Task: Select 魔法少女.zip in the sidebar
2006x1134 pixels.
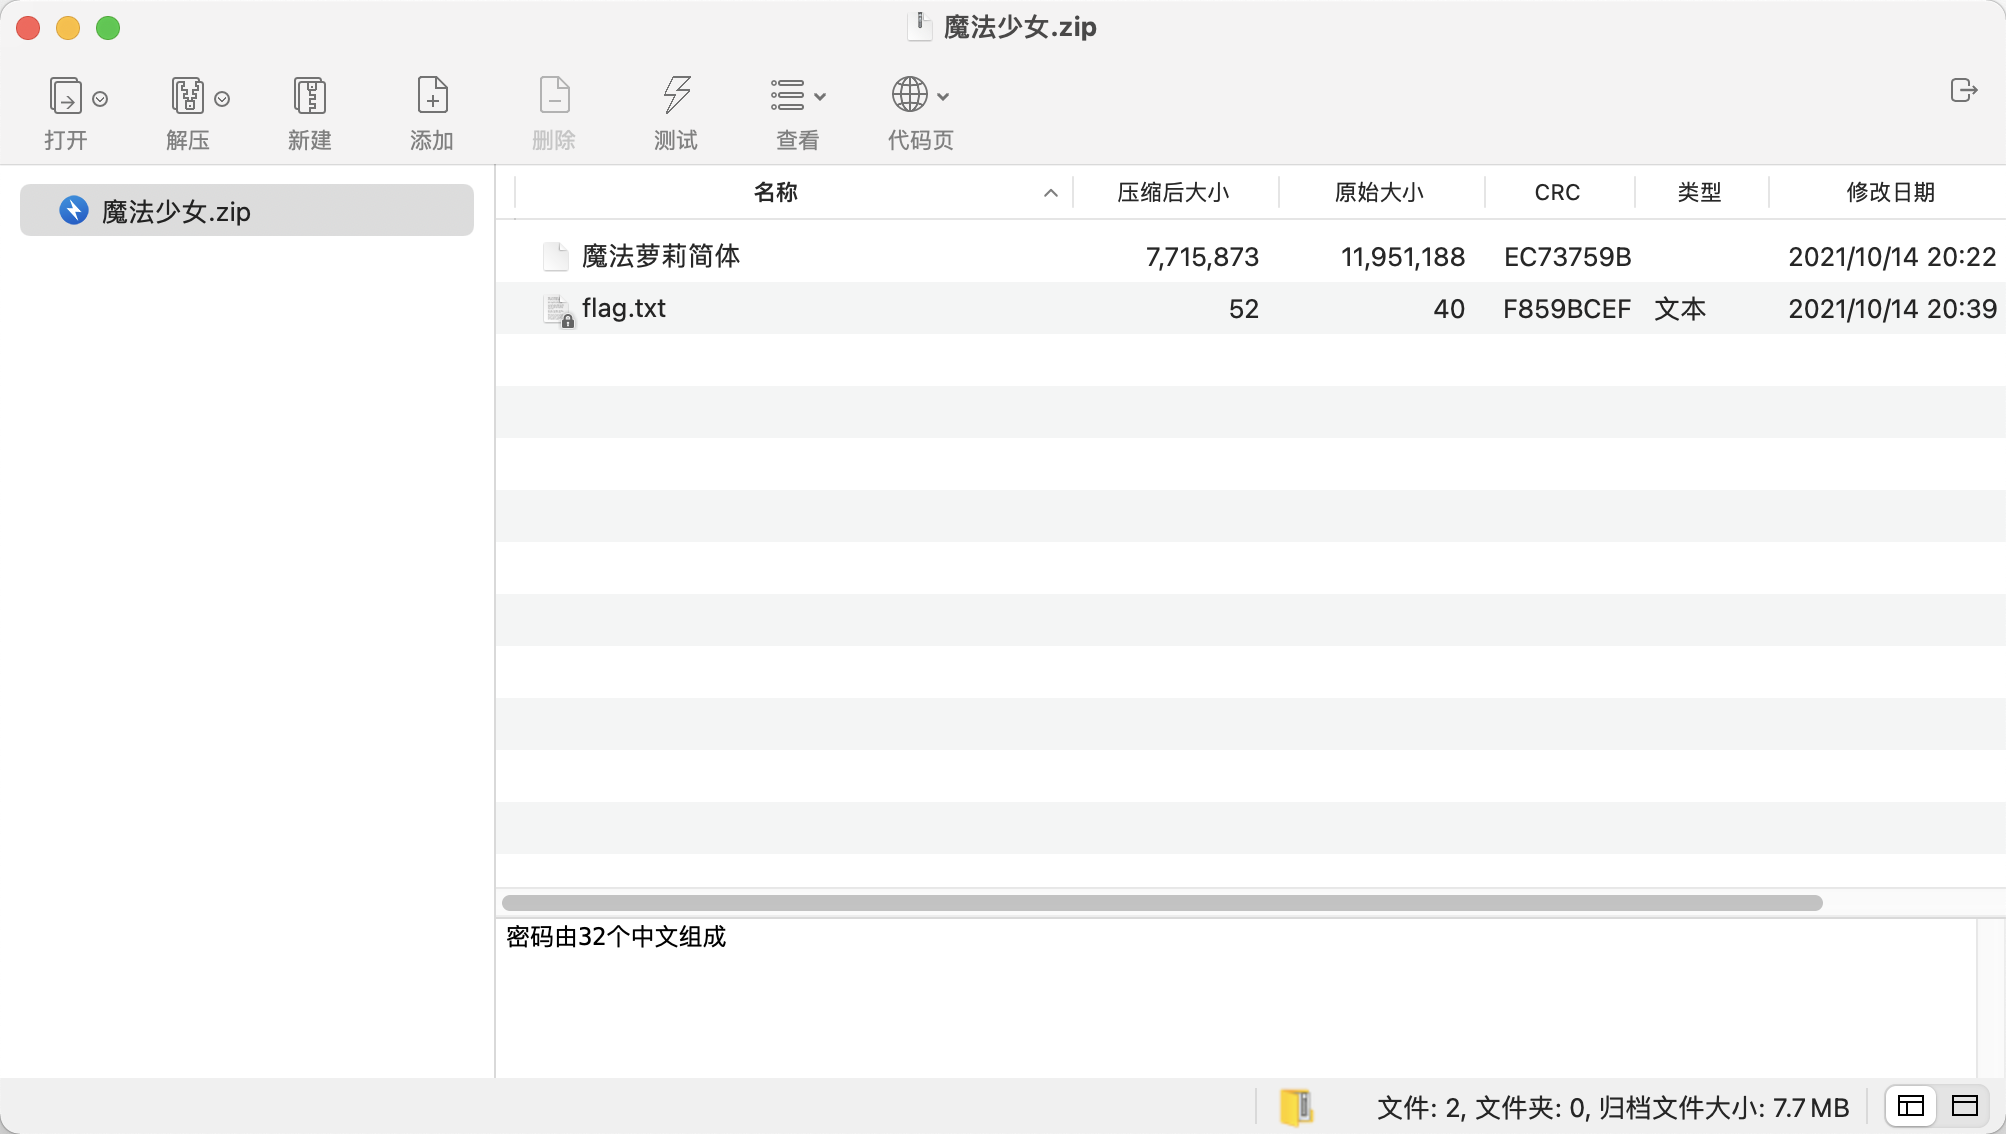Action: pos(247,210)
